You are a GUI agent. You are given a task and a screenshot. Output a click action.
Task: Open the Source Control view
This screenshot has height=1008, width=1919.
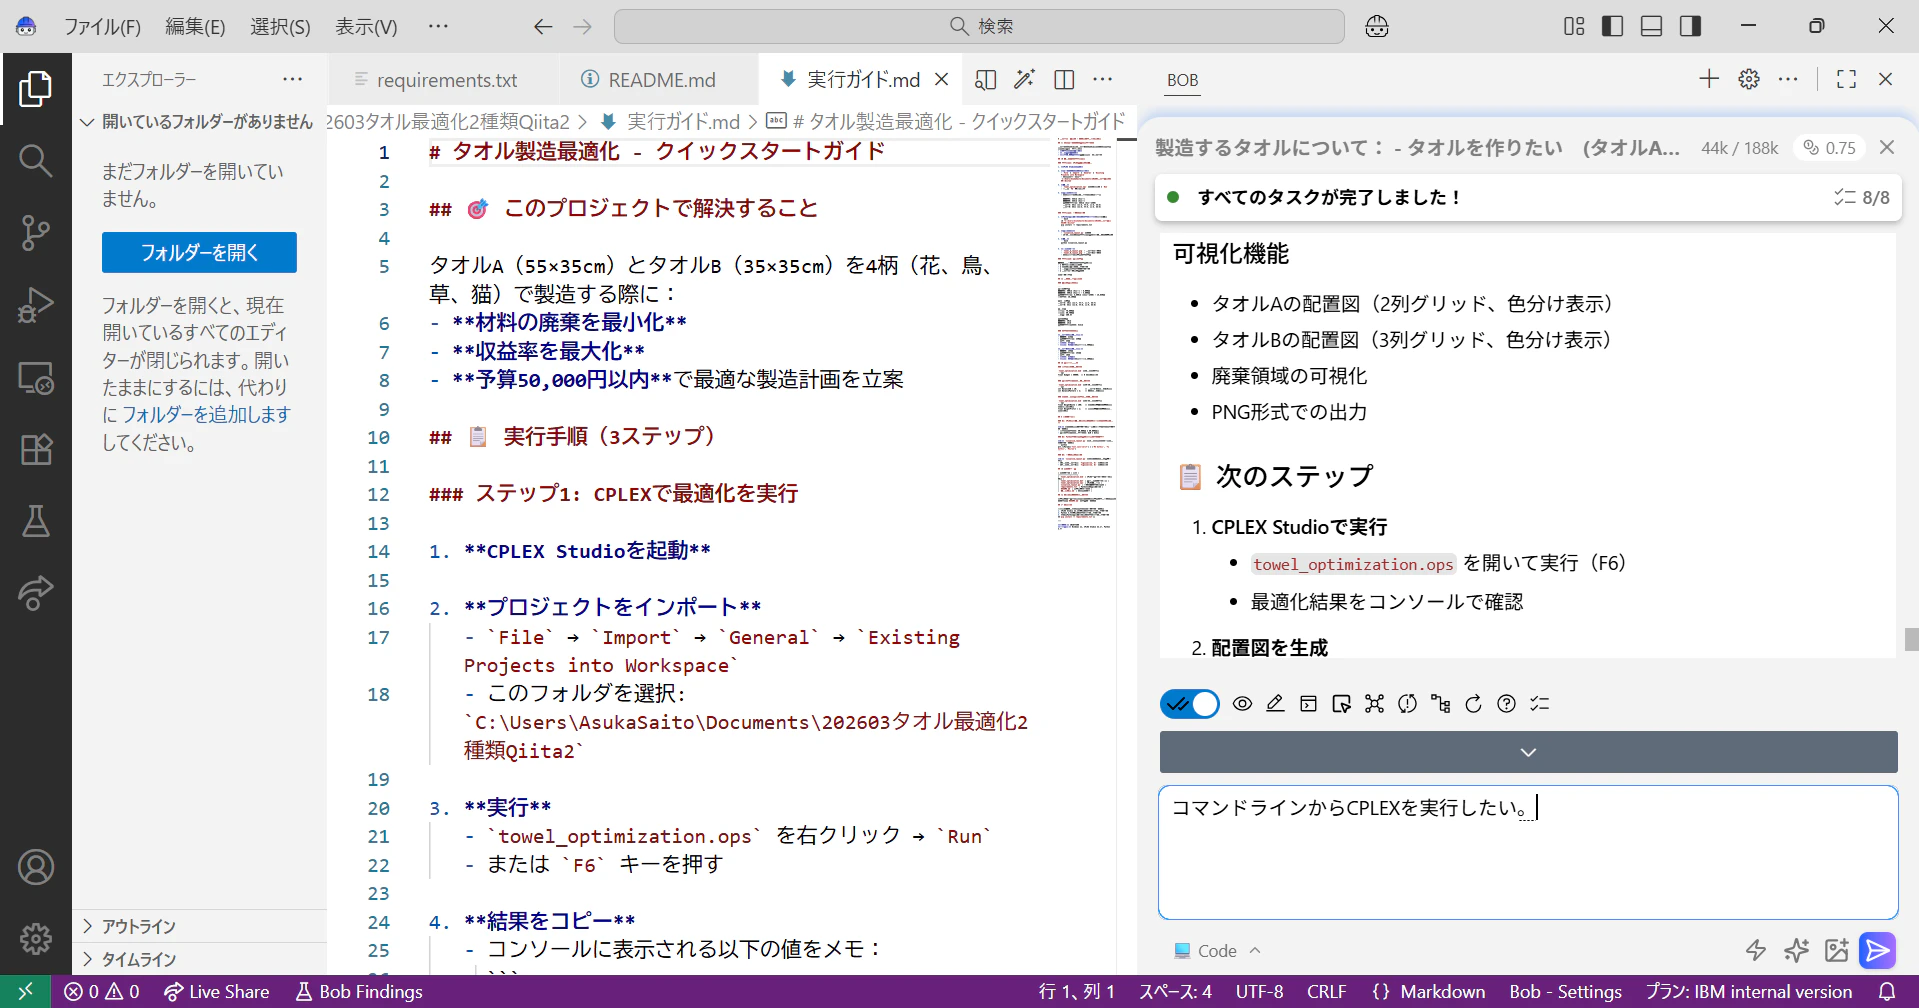click(35, 232)
